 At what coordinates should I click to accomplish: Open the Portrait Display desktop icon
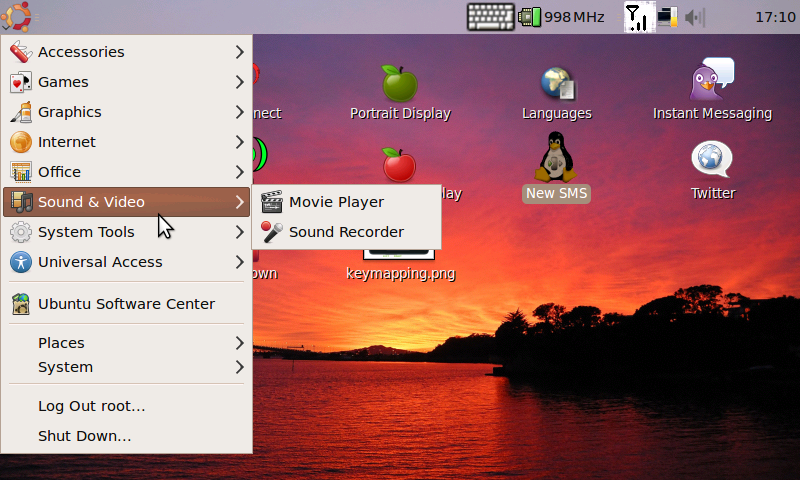coord(400,84)
